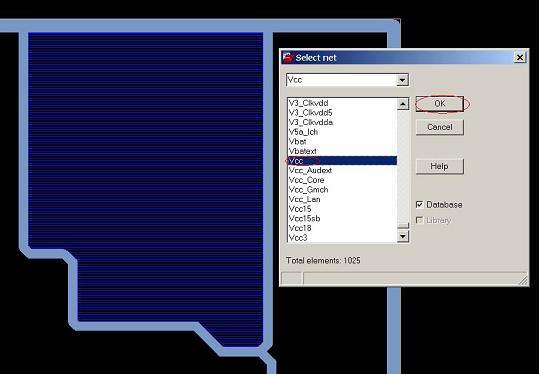The width and height of the screenshot is (539, 374).
Task: Click the Select net title bar icon
Action: 287,57
